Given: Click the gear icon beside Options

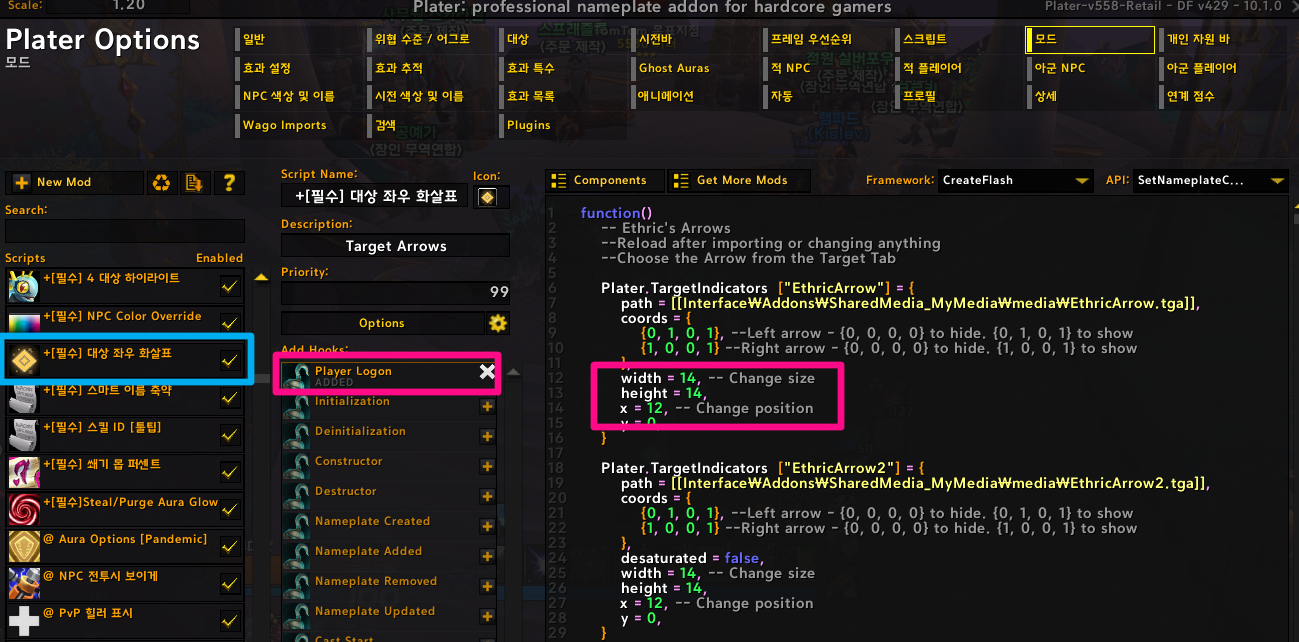Looking at the screenshot, I should tap(497, 324).
